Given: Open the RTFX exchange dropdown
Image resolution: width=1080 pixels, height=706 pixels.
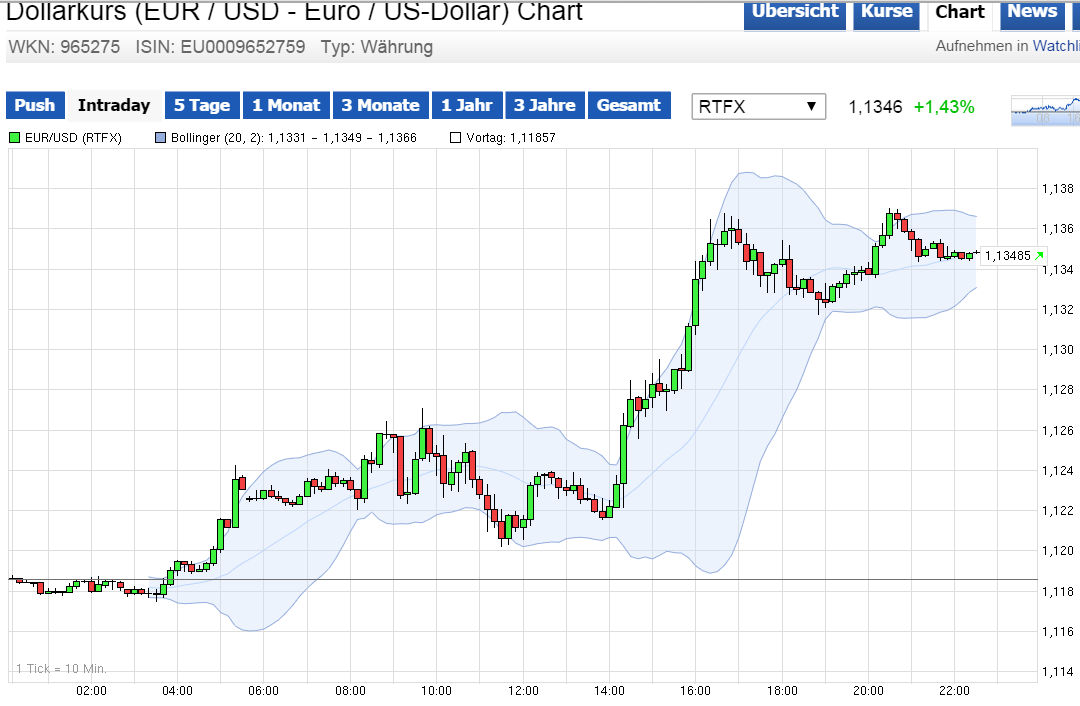Looking at the screenshot, I should 758,107.
